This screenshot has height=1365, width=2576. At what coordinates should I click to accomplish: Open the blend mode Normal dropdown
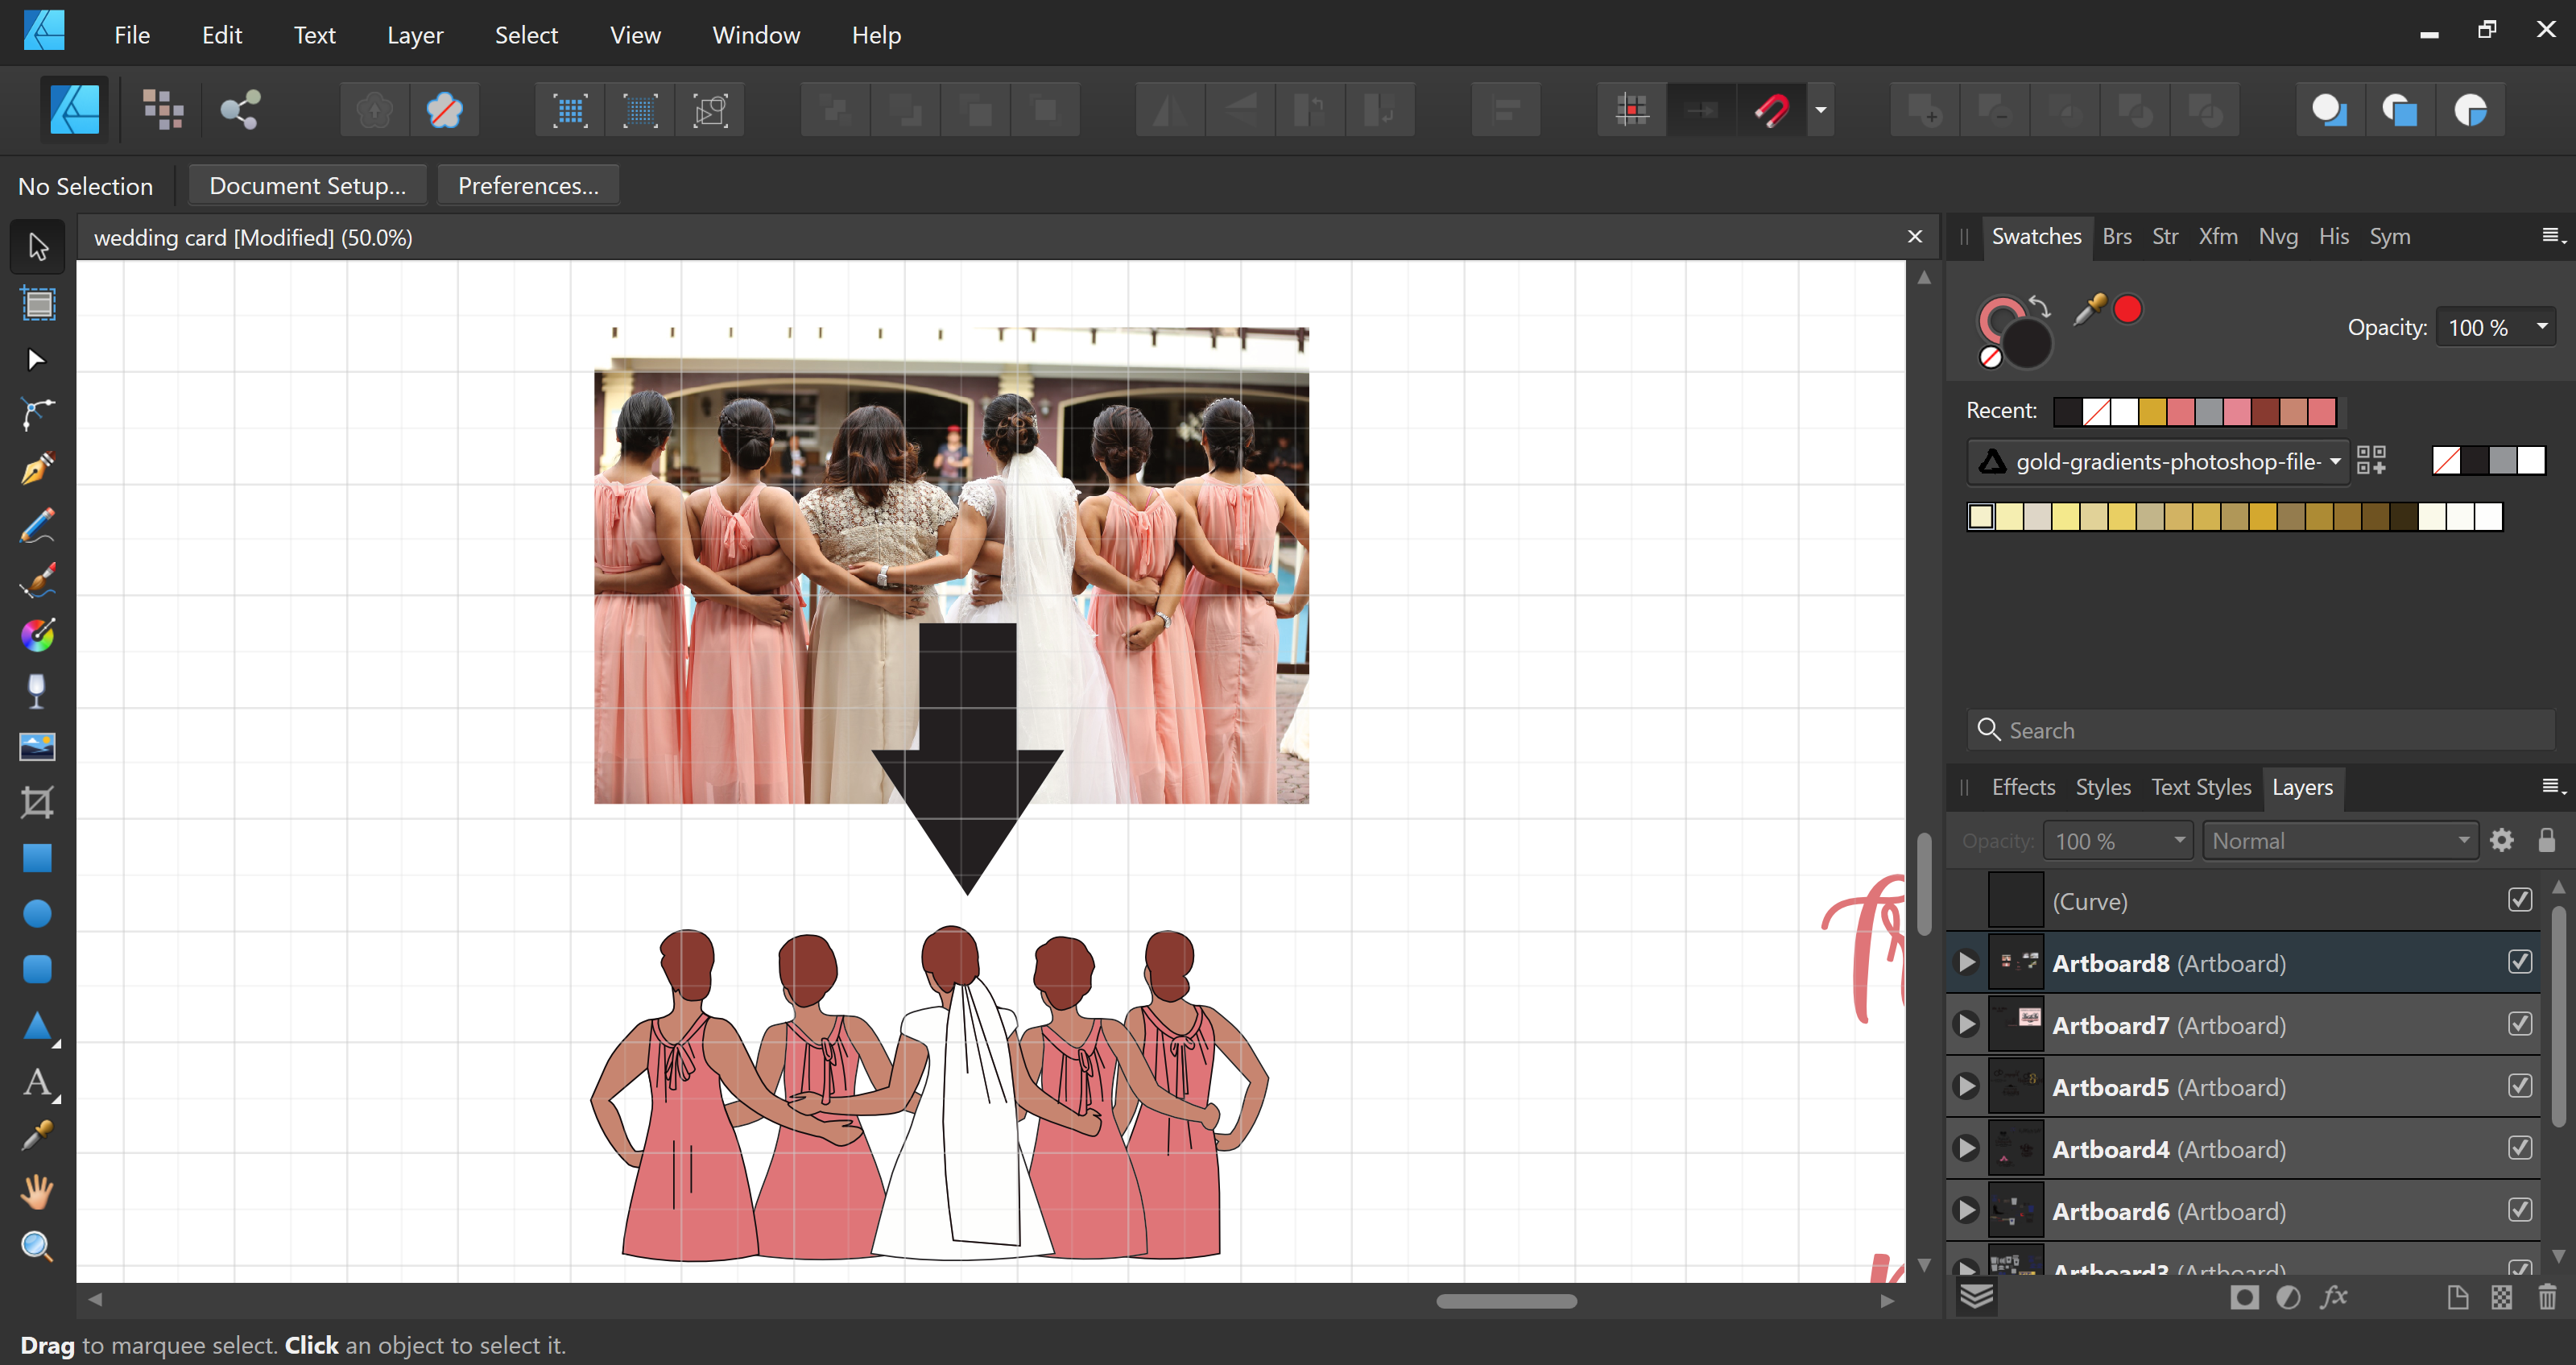2339,841
